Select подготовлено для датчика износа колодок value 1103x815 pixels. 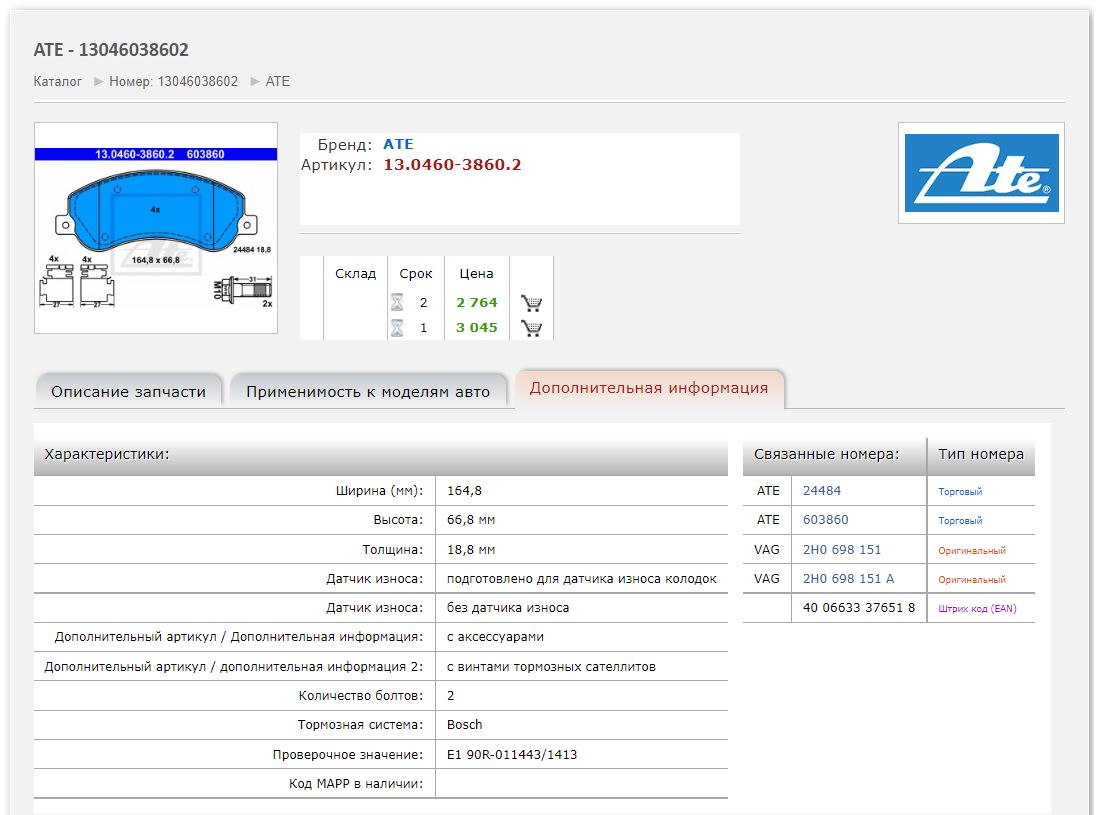[582, 579]
